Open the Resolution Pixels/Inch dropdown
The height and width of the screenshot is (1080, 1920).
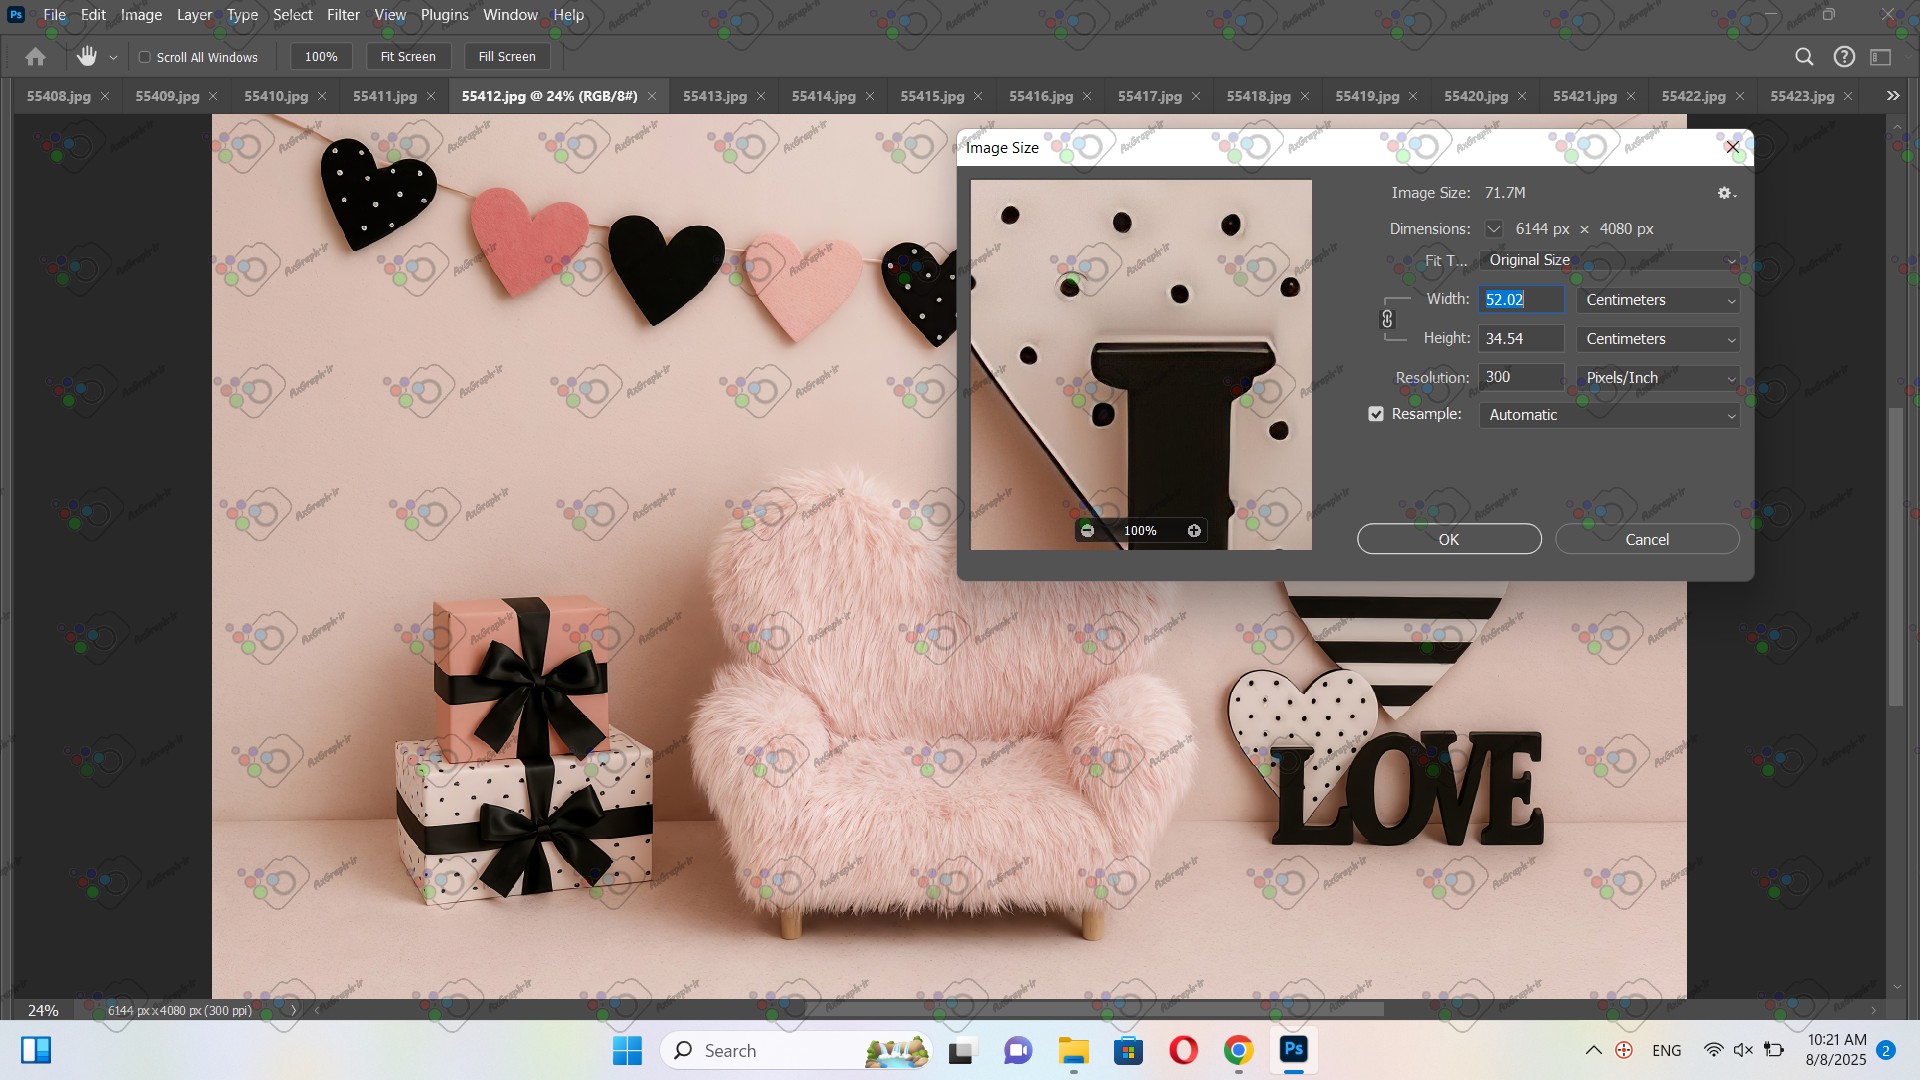pos(1658,378)
